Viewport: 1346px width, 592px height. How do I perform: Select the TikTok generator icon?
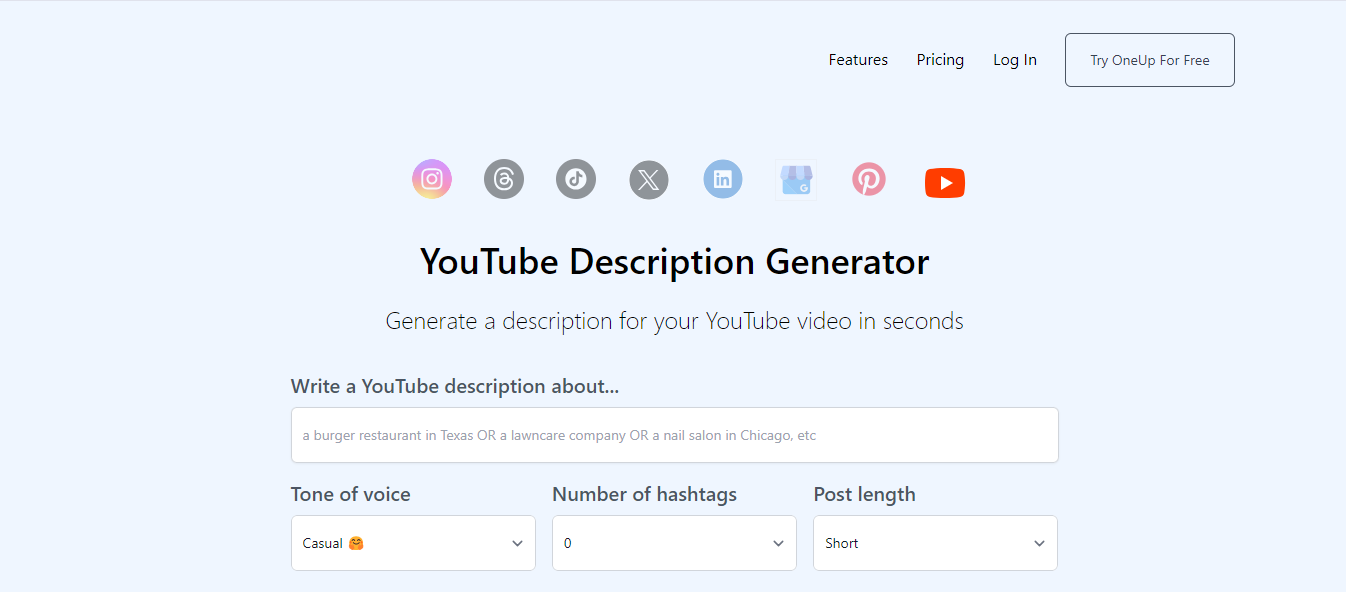[x=576, y=180]
